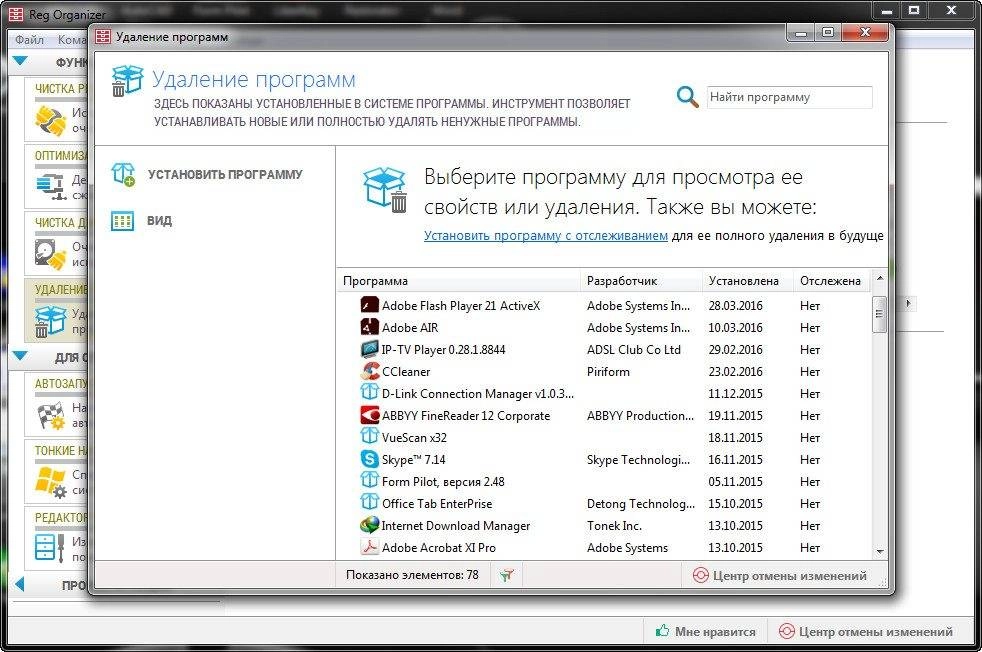Click the install program box icon
Viewport: 982px width, 652px height.
point(123,175)
